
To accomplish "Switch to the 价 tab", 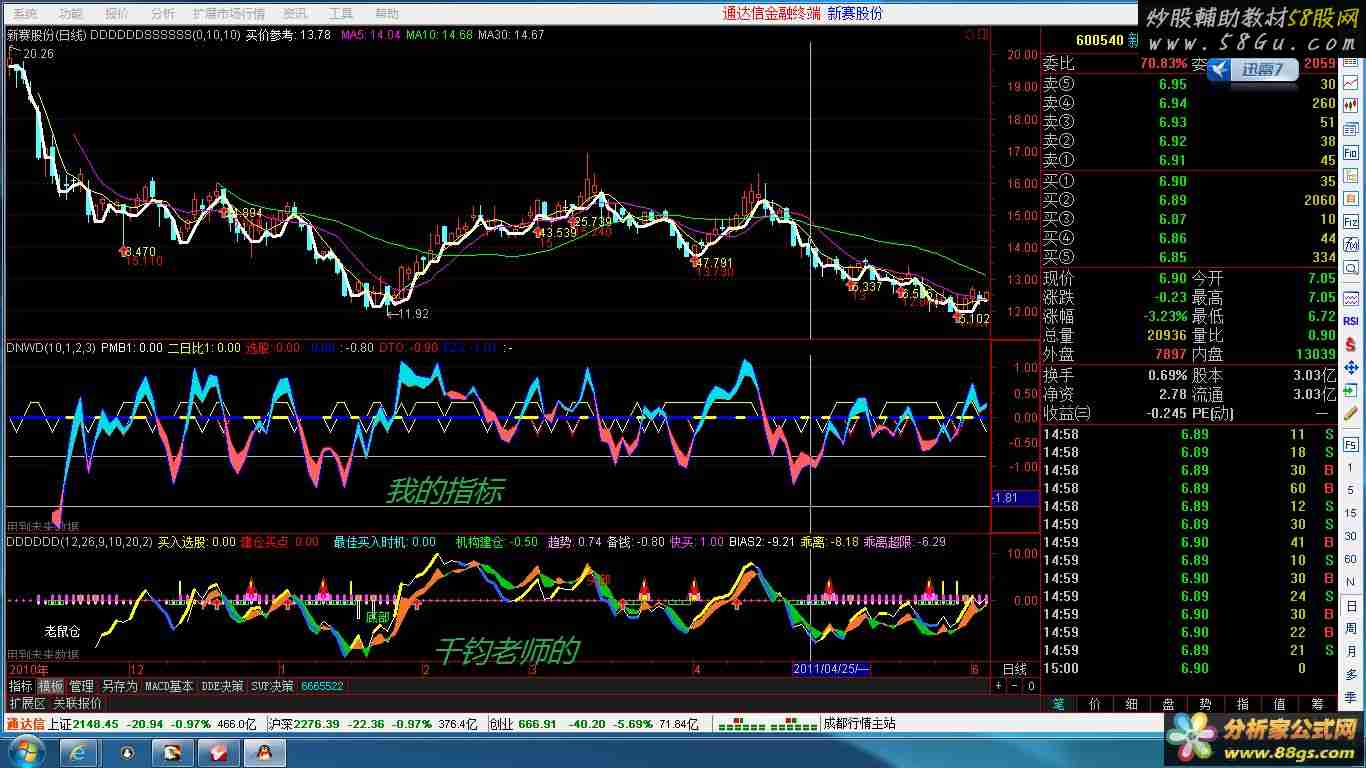I will pos(1094,705).
